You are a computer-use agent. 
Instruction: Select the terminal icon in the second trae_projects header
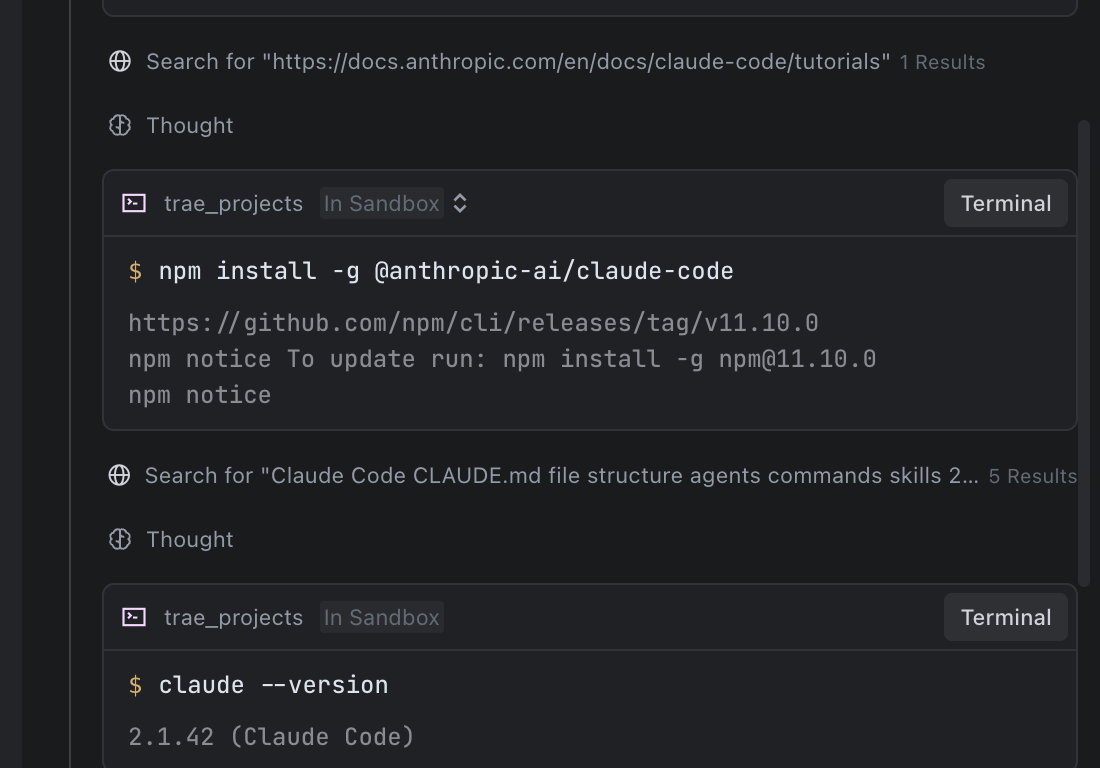133,617
